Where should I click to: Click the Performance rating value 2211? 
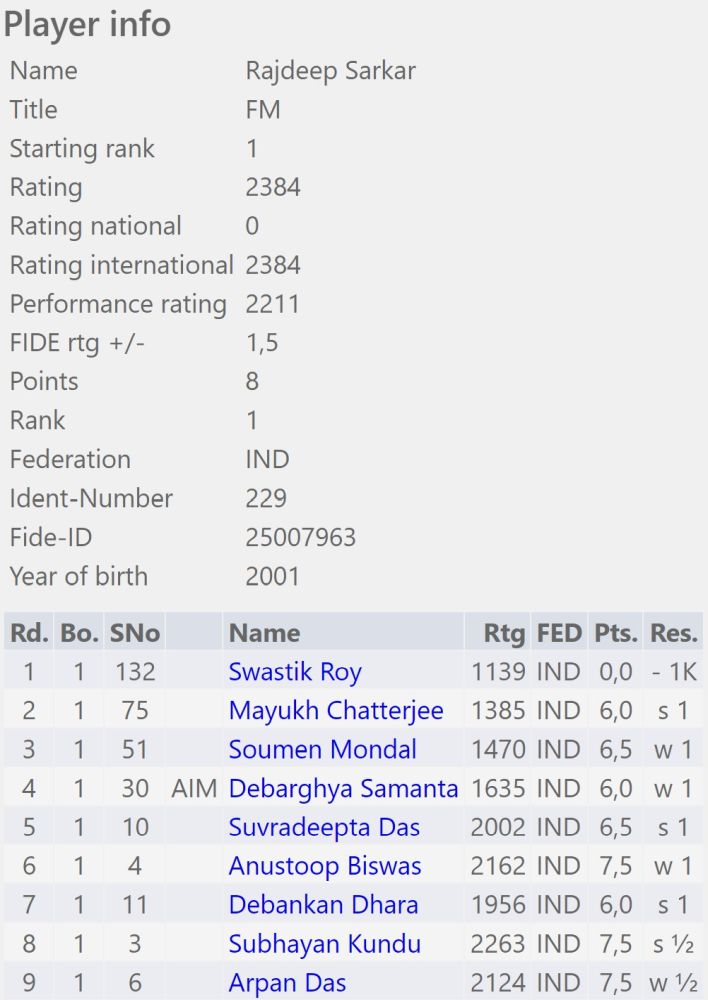pos(272,304)
